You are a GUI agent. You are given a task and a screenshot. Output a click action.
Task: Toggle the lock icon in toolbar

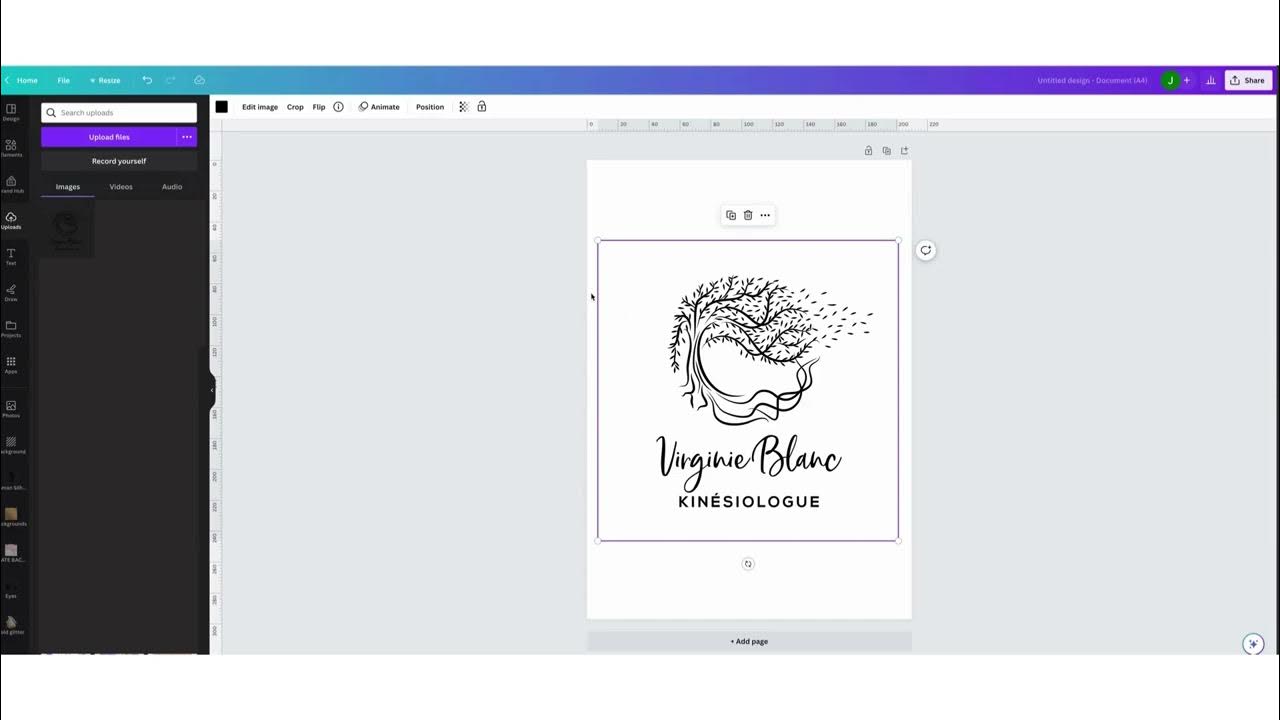coord(481,107)
